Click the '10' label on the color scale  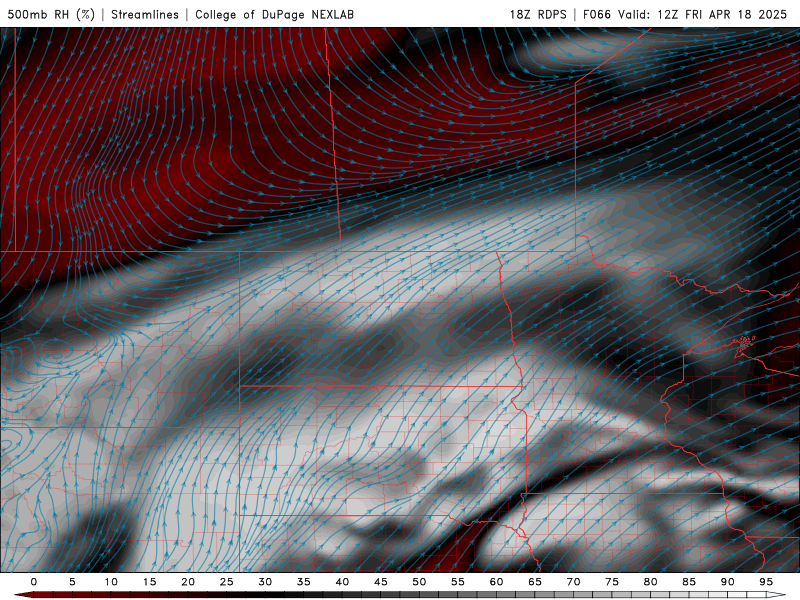[111, 582]
